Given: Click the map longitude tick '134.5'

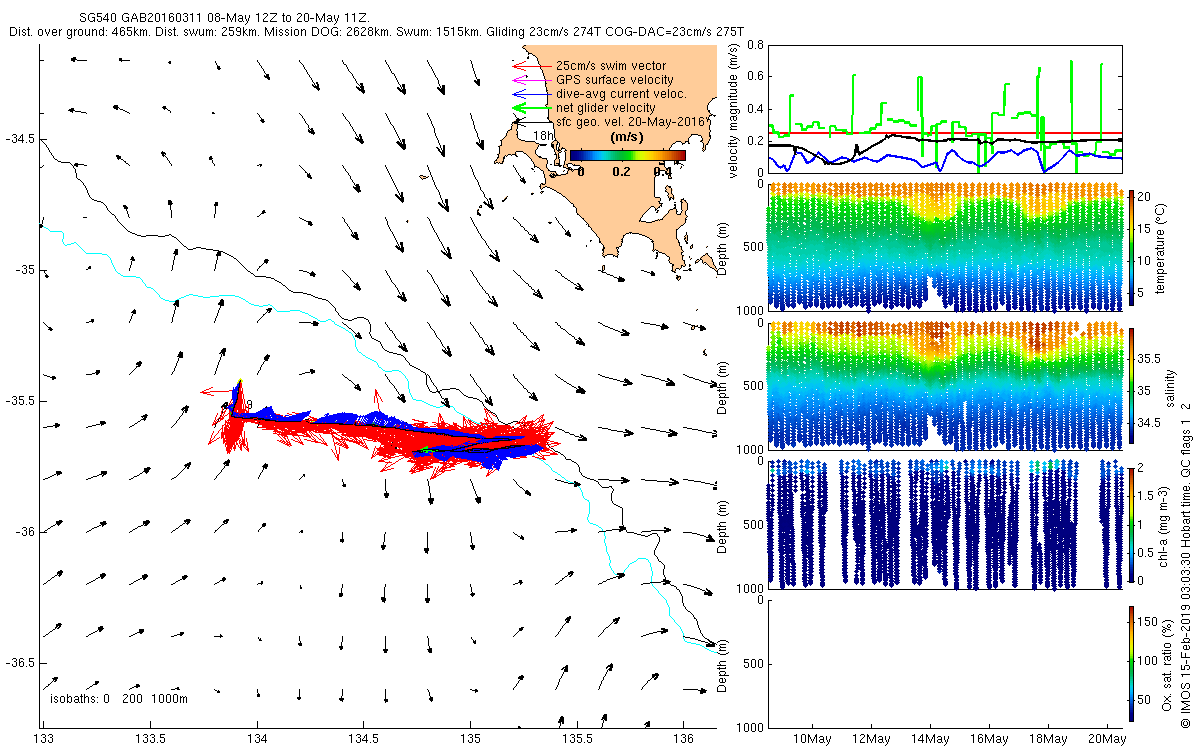Looking at the screenshot, I should tap(363, 739).
